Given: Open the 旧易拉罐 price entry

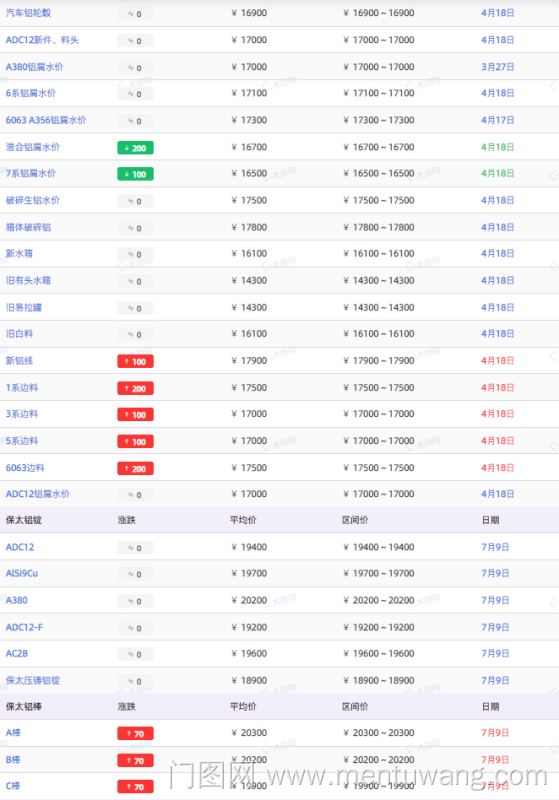Looking at the screenshot, I should pyautogui.click(x=23, y=307).
